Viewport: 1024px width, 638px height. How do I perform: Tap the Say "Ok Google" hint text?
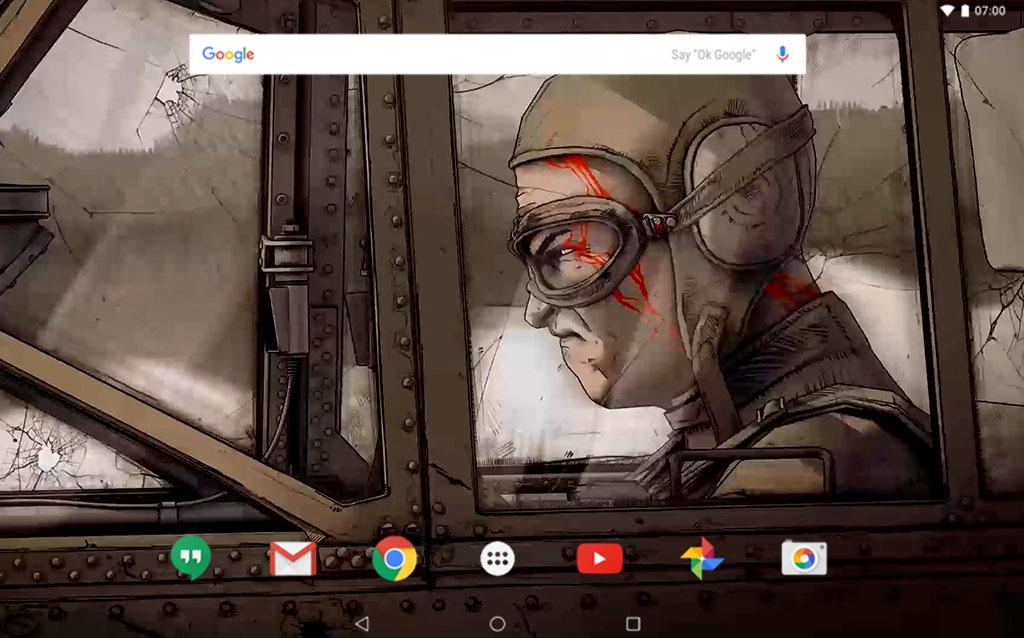713,55
